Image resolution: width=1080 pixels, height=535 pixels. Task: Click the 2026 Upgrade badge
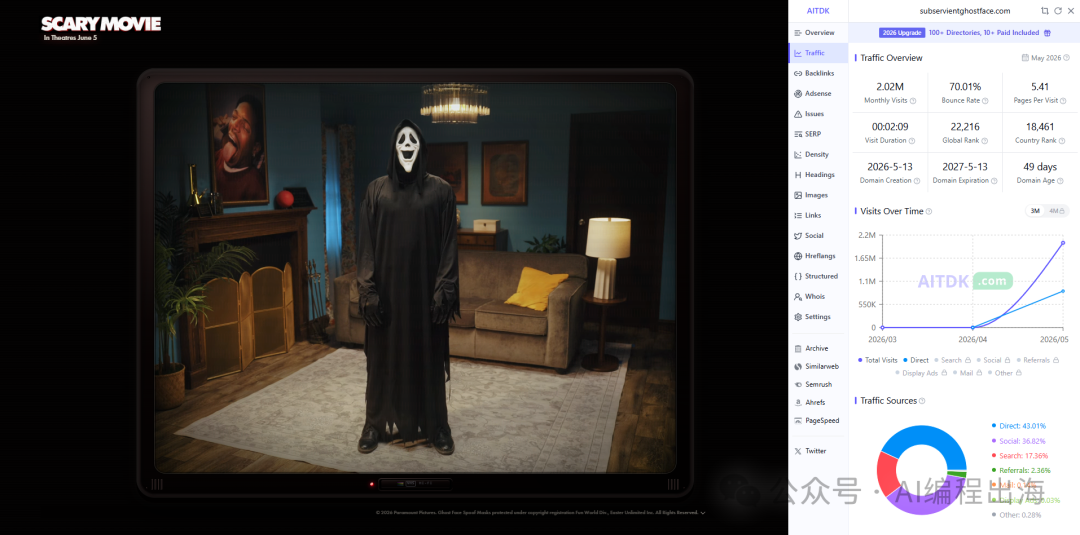pyautogui.click(x=902, y=32)
